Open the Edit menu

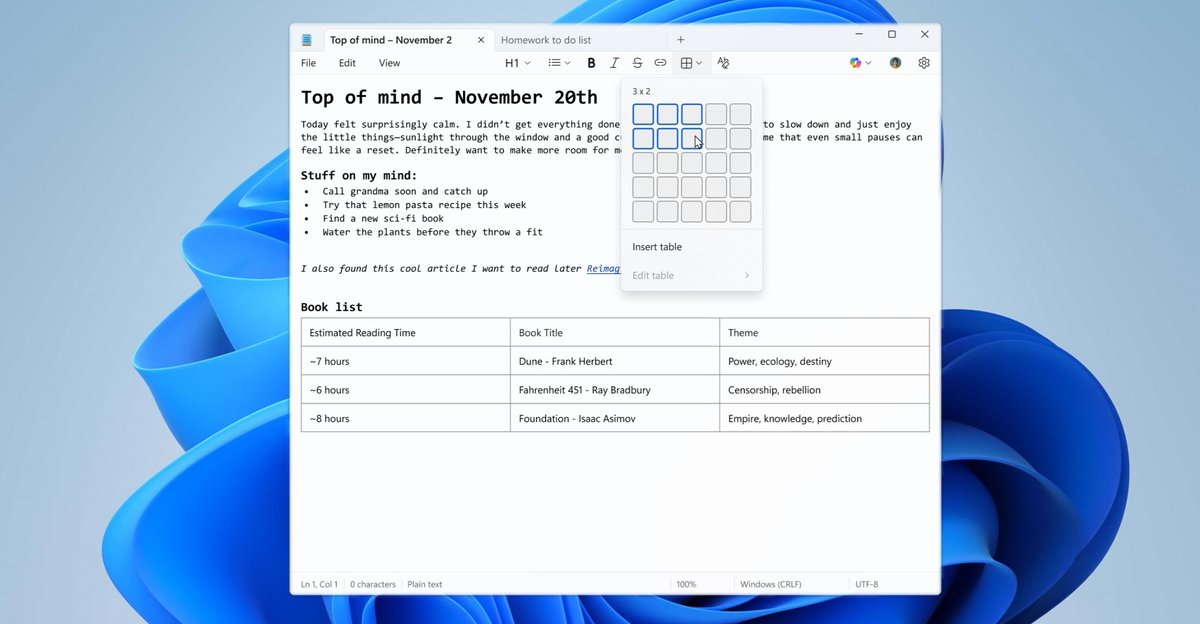click(x=346, y=62)
